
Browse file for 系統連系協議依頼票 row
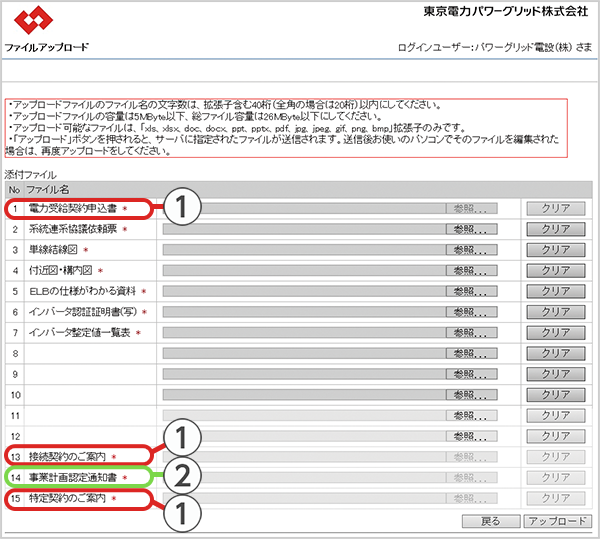pos(471,229)
